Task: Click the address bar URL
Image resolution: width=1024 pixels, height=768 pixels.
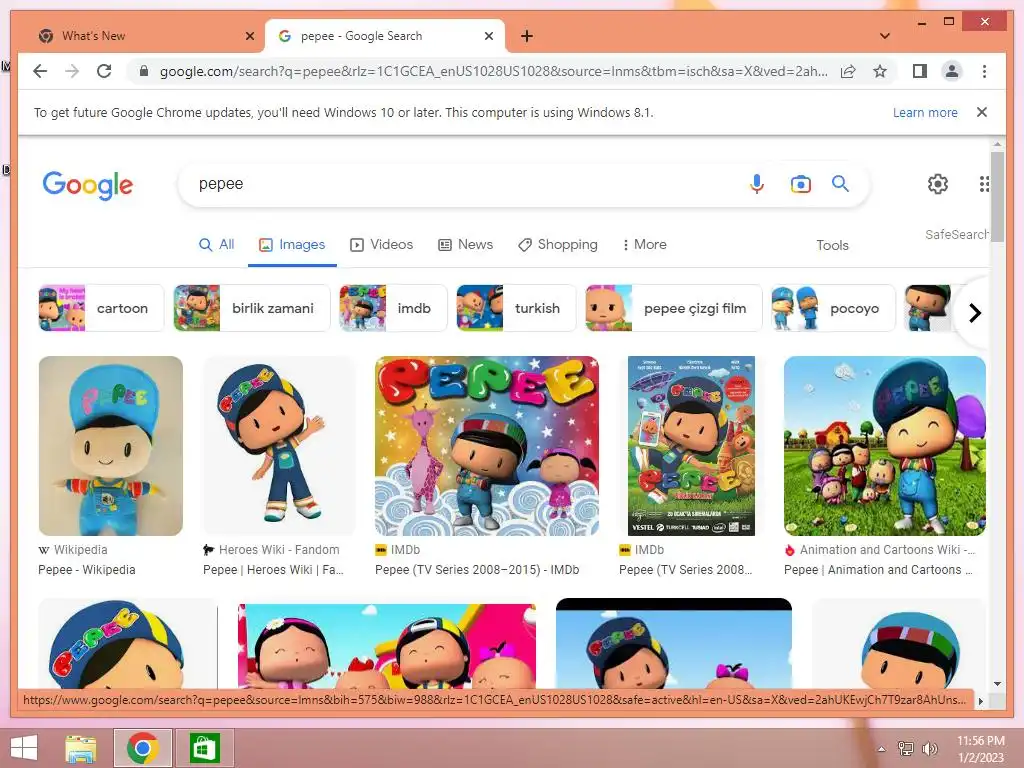Action: (493, 71)
